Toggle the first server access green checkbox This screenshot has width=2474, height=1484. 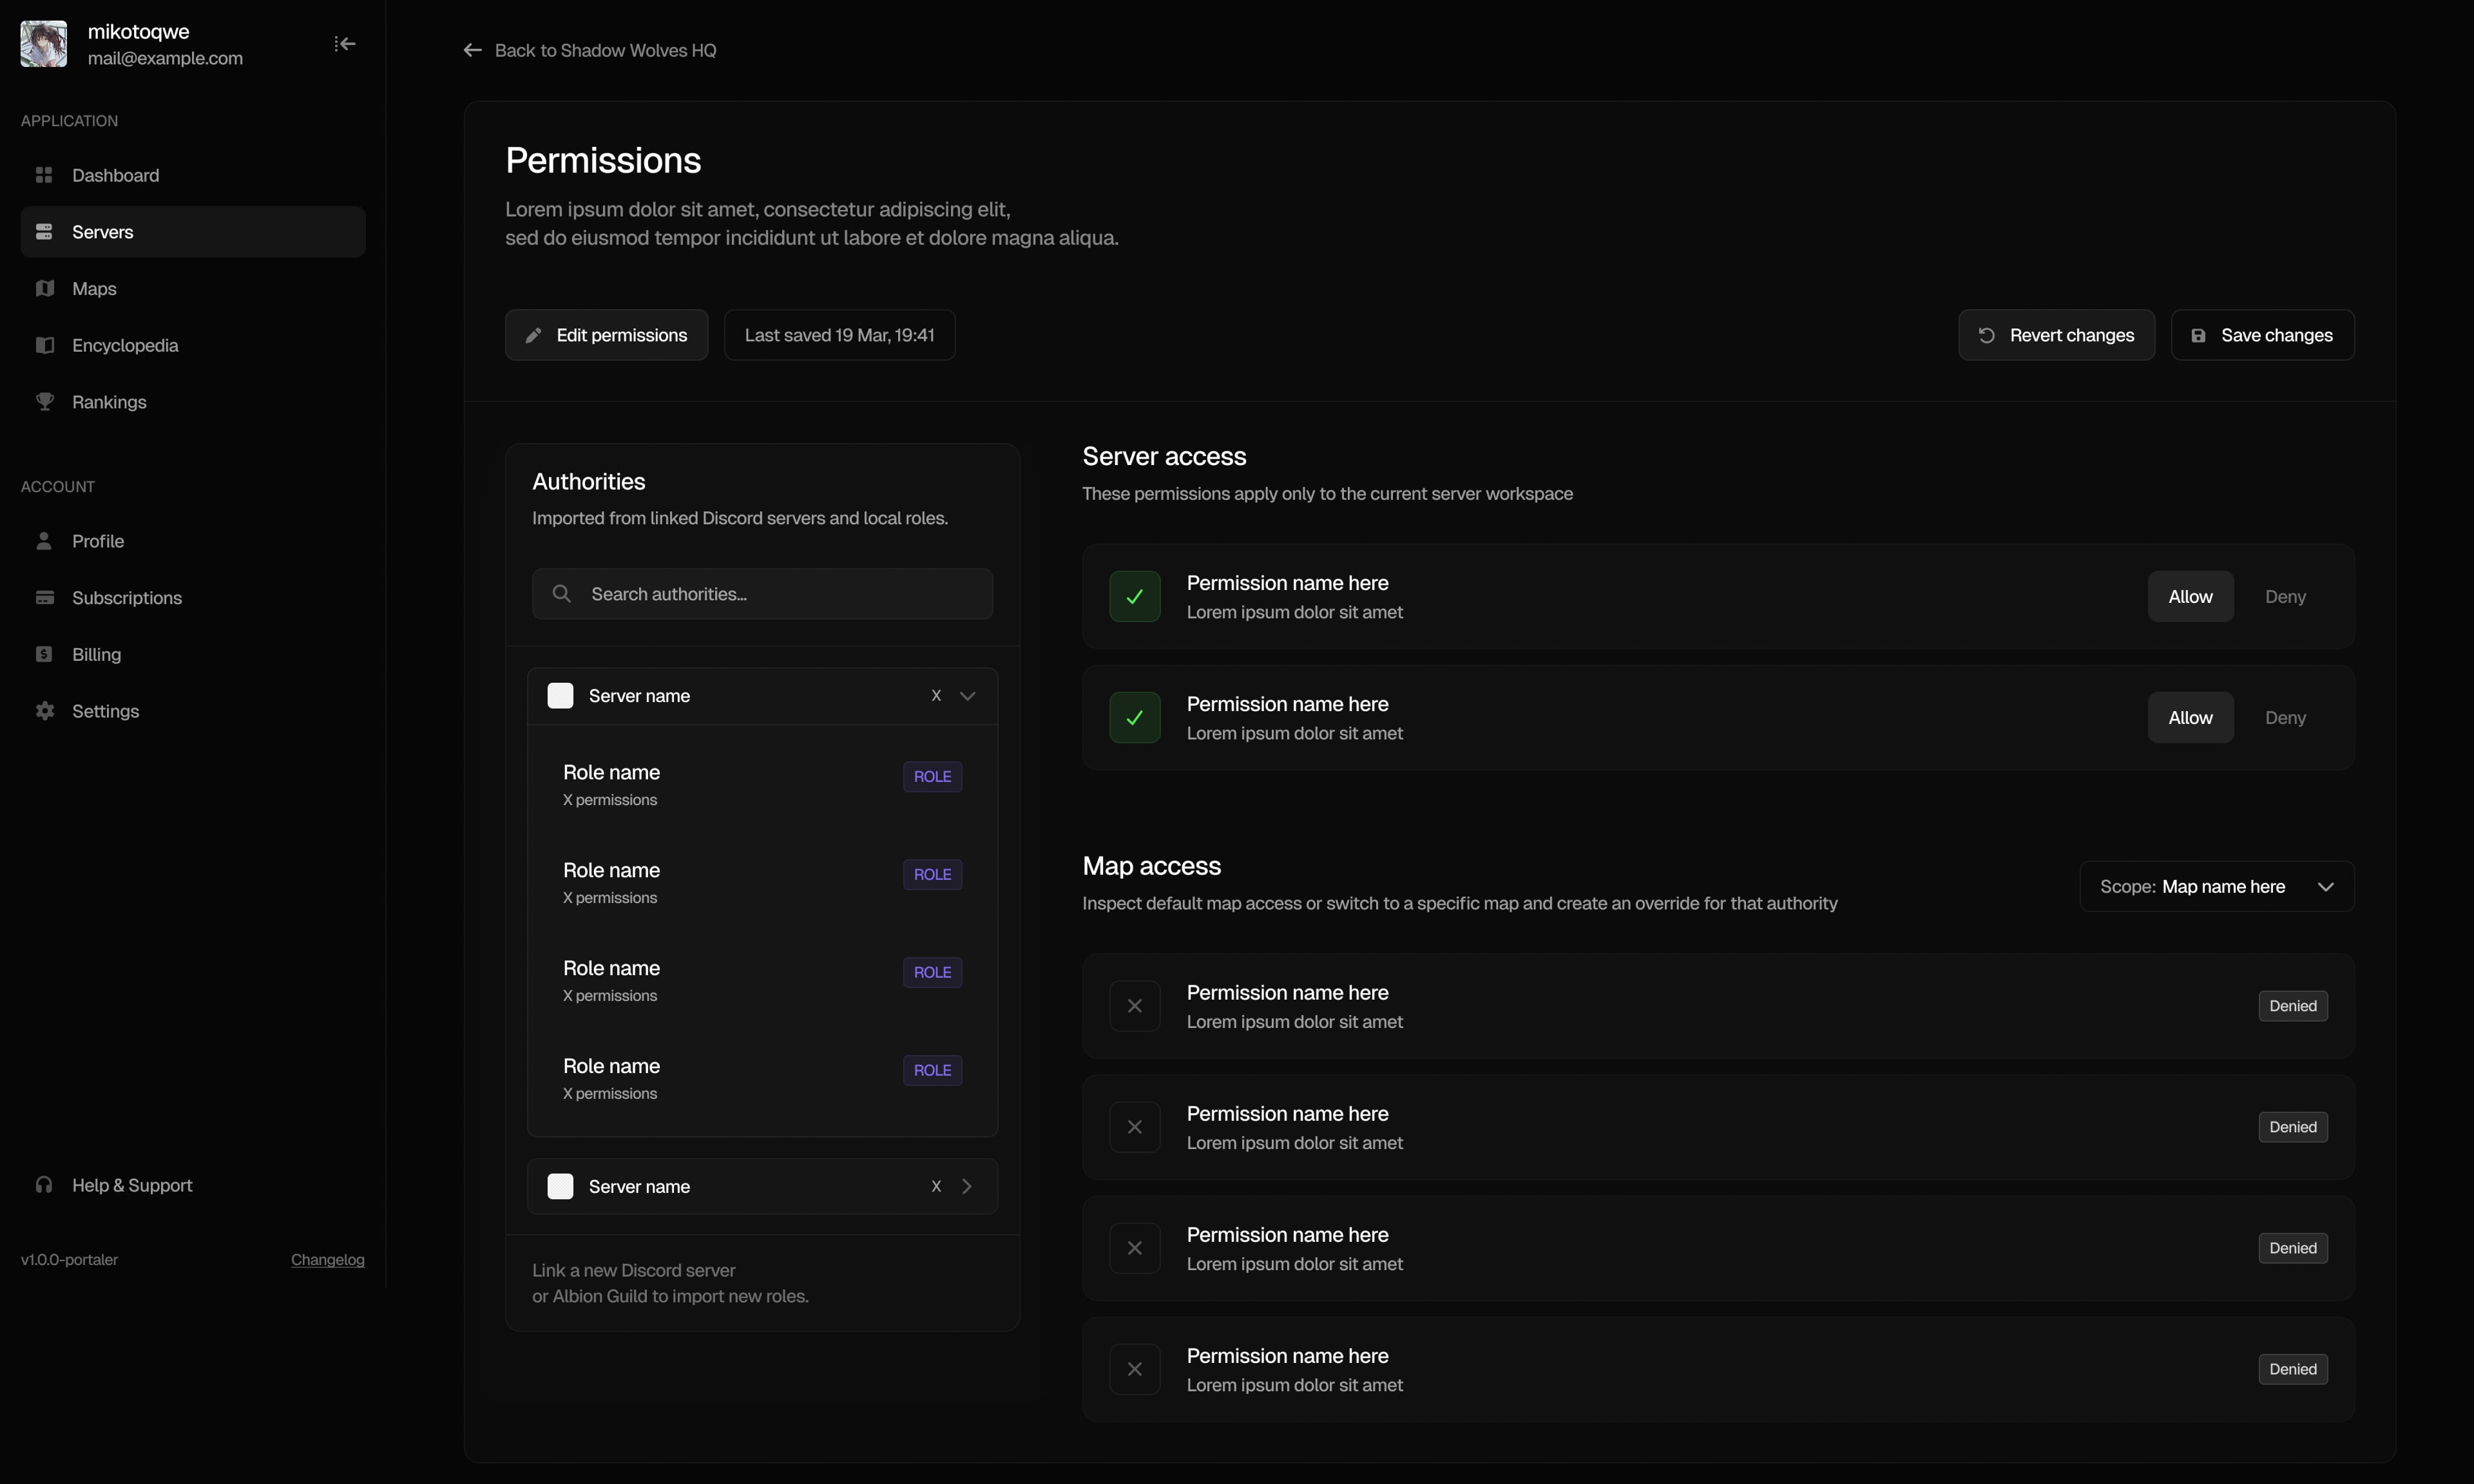[x=1135, y=597]
